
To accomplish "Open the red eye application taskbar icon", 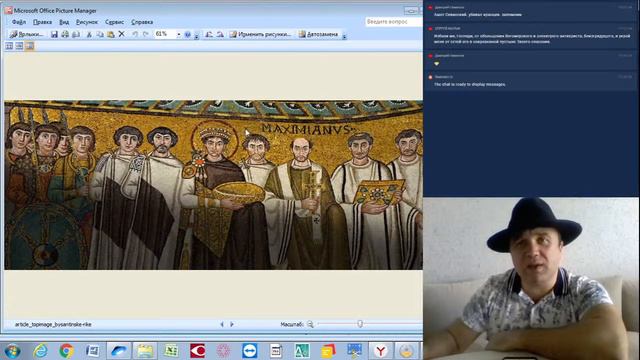I will [198, 351].
